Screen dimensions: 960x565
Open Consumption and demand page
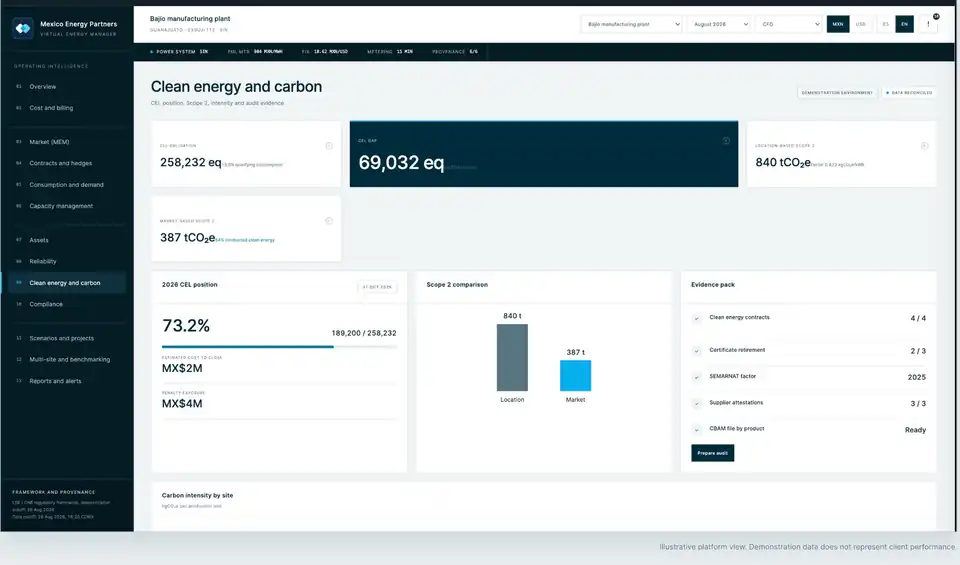[67, 185]
